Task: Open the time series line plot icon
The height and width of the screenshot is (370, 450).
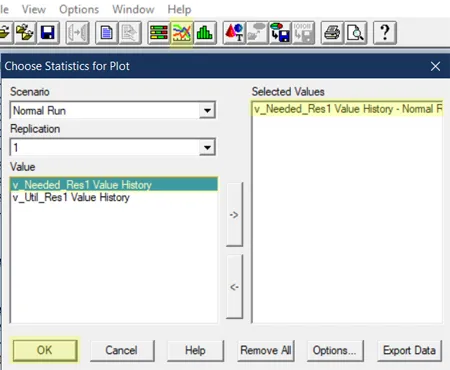Action: [x=181, y=33]
